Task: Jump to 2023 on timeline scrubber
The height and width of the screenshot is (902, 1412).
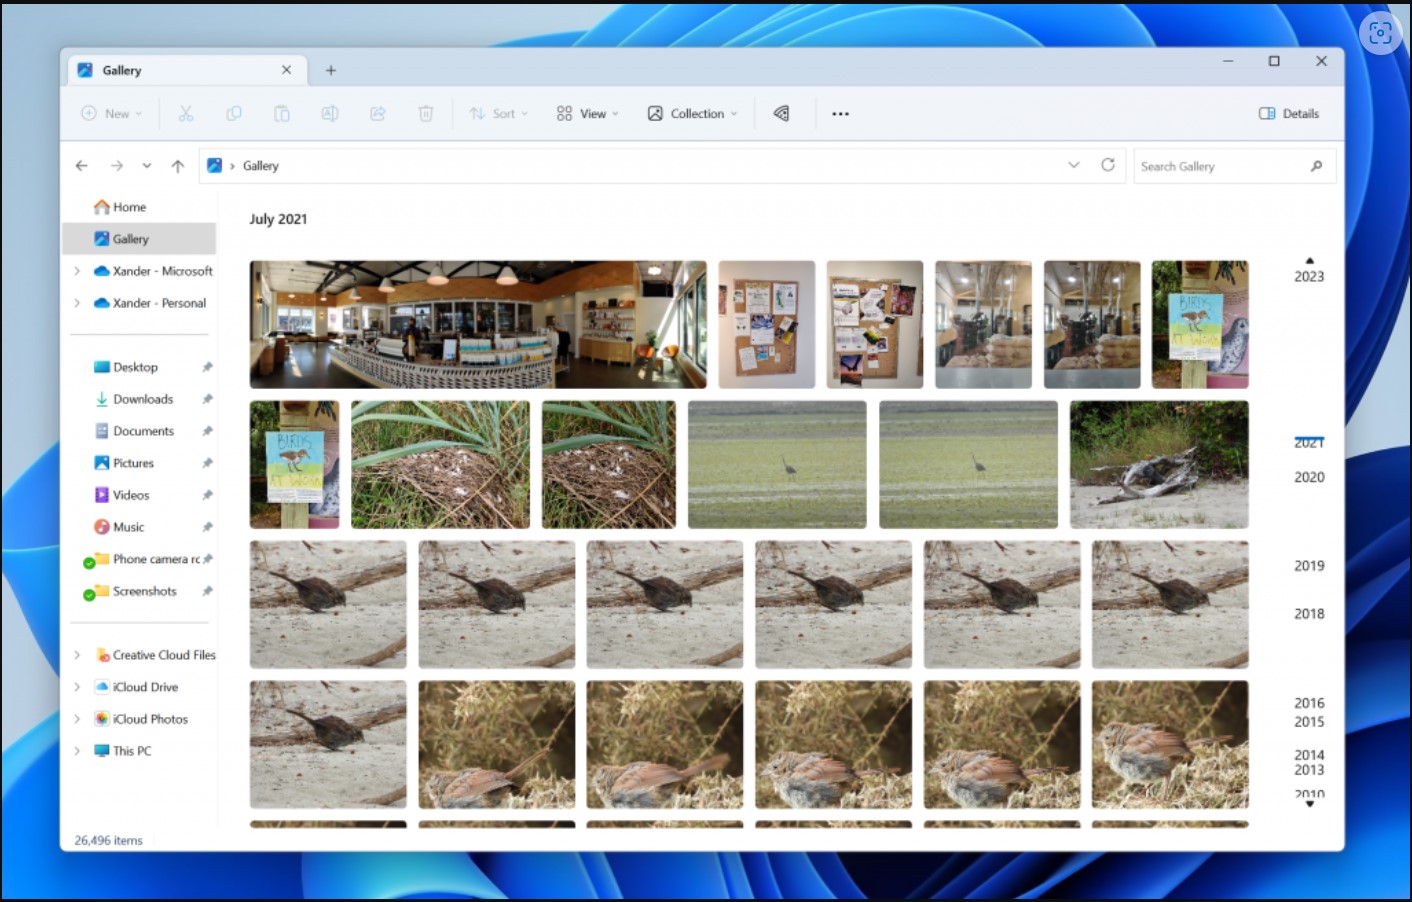Action: pos(1309,277)
